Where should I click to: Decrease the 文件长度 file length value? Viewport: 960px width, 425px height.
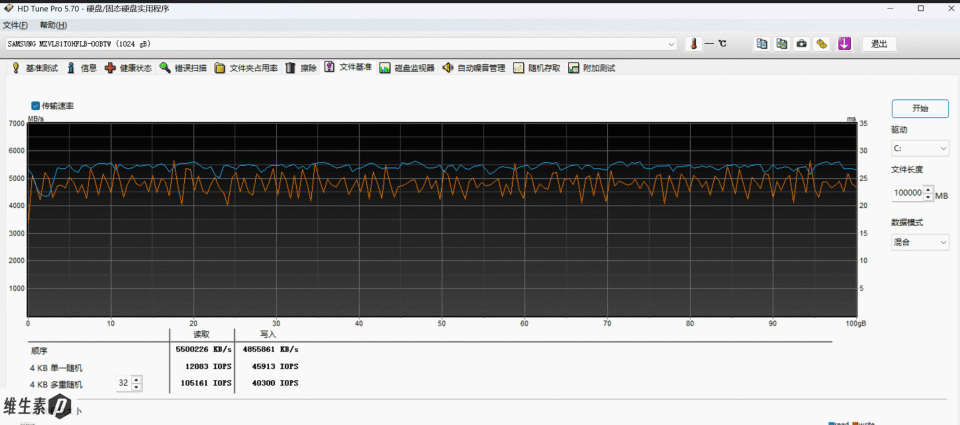tap(928, 197)
